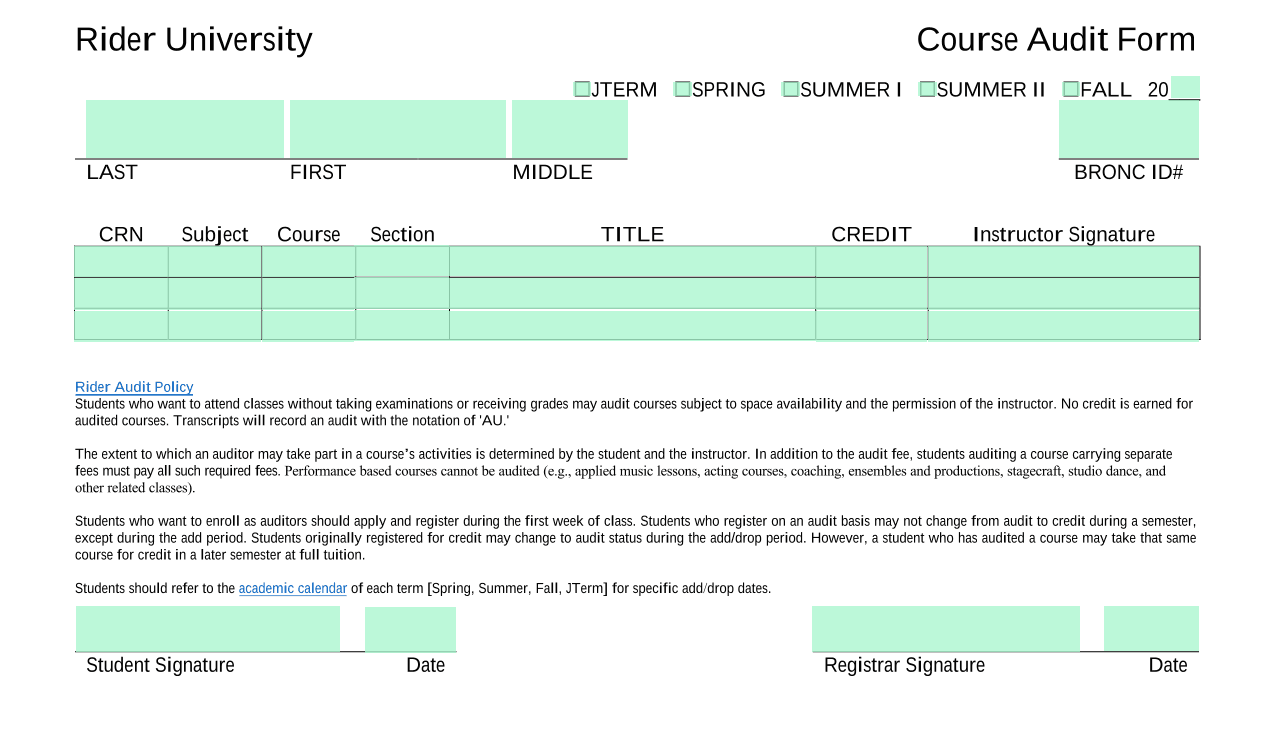Click the first row CRN field

coord(121,262)
